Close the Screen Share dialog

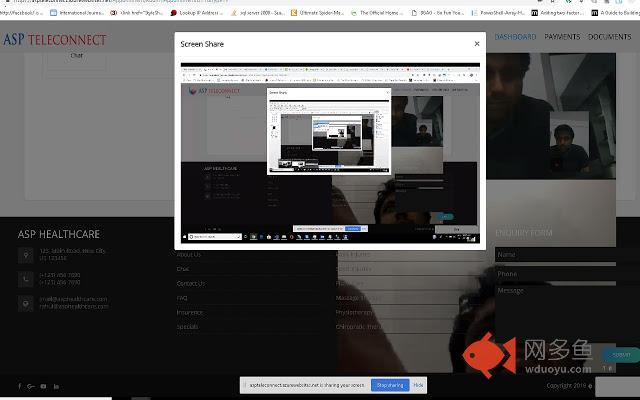[x=477, y=44]
